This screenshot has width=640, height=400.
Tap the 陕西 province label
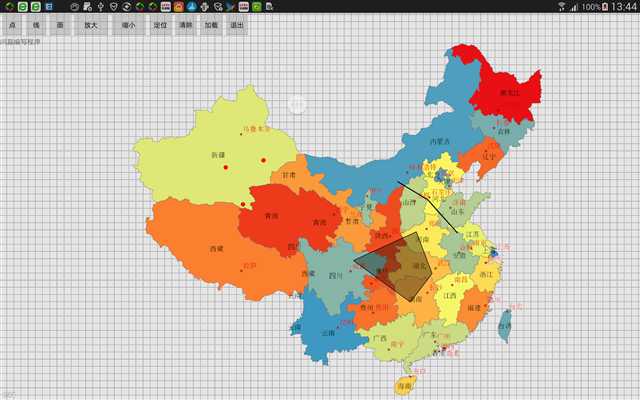click(382, 236)
